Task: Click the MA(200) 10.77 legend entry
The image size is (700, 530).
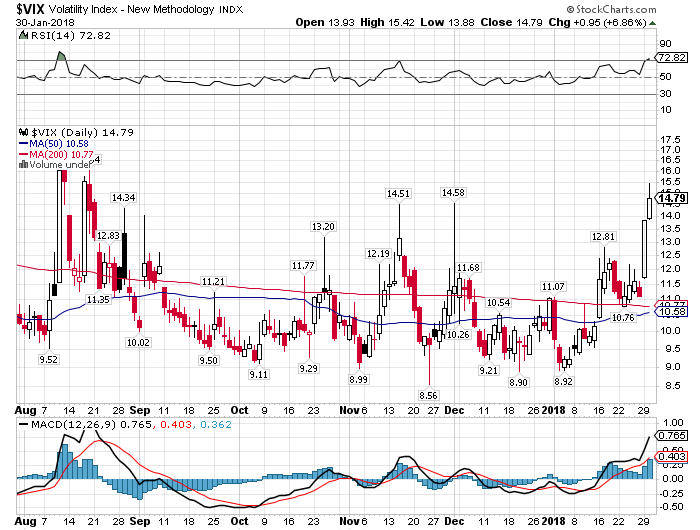Action: (x=56, y=154)
